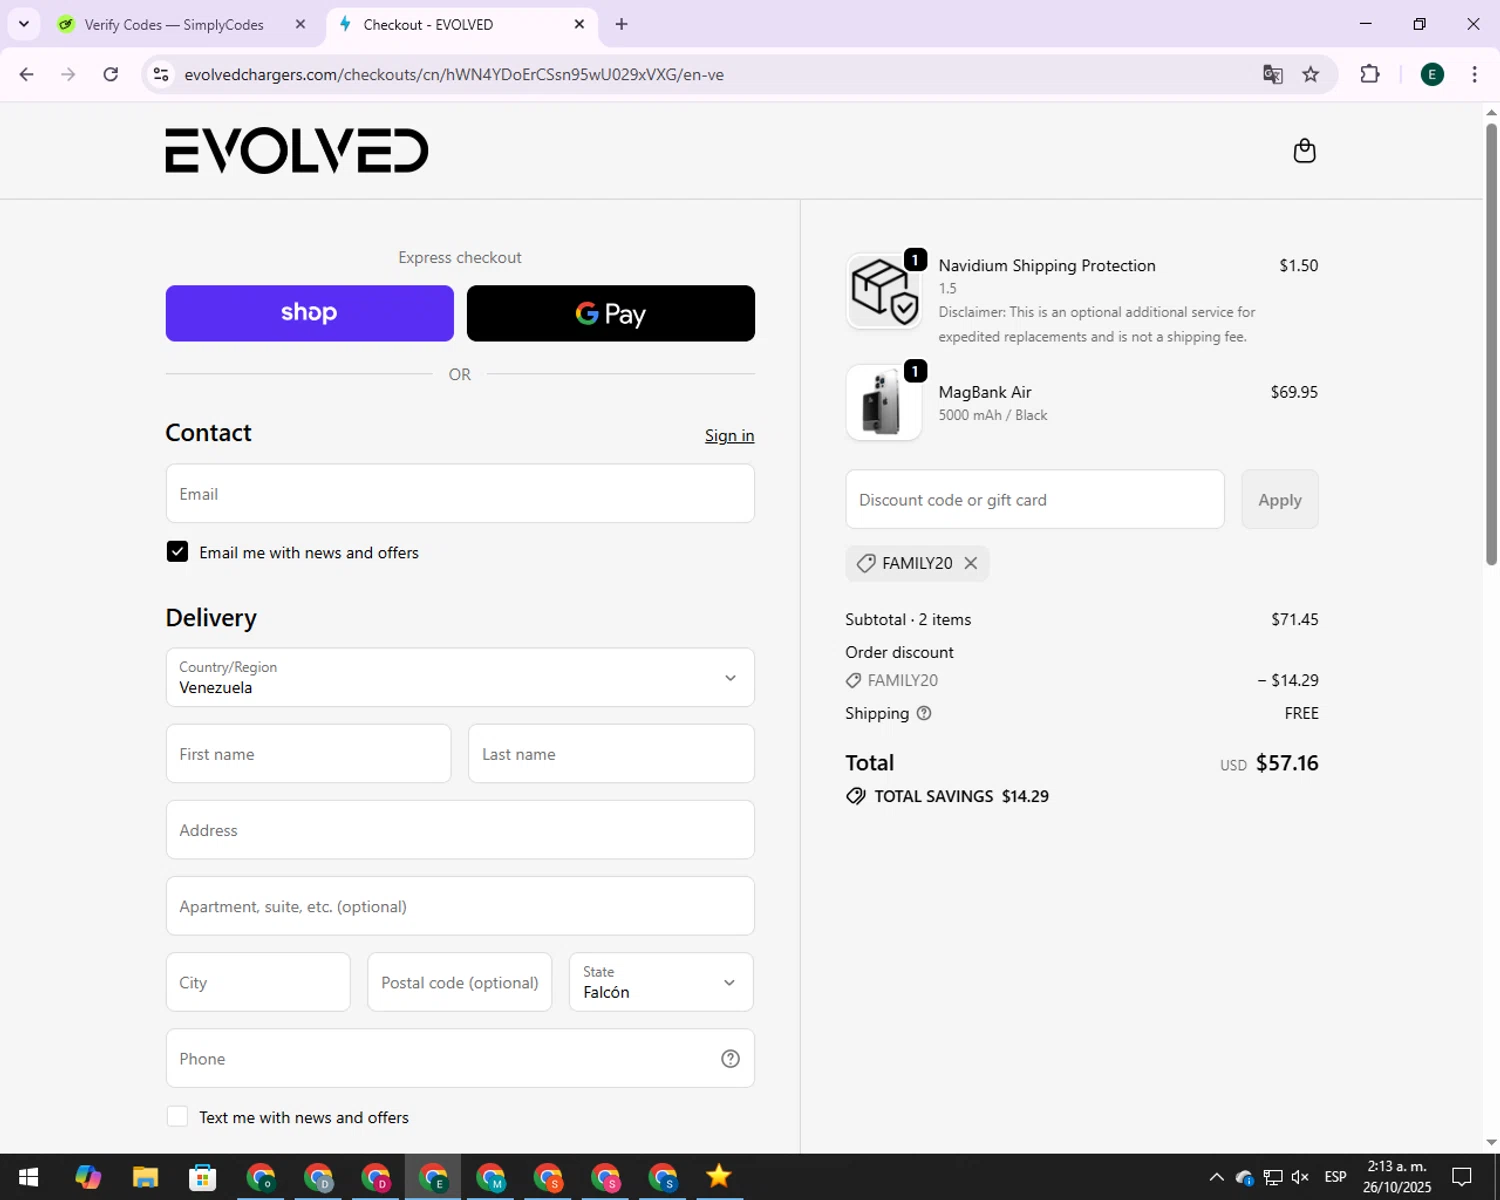1500x1200 pixels.
Task: Click the address bar URL
Action: point(454,74)
